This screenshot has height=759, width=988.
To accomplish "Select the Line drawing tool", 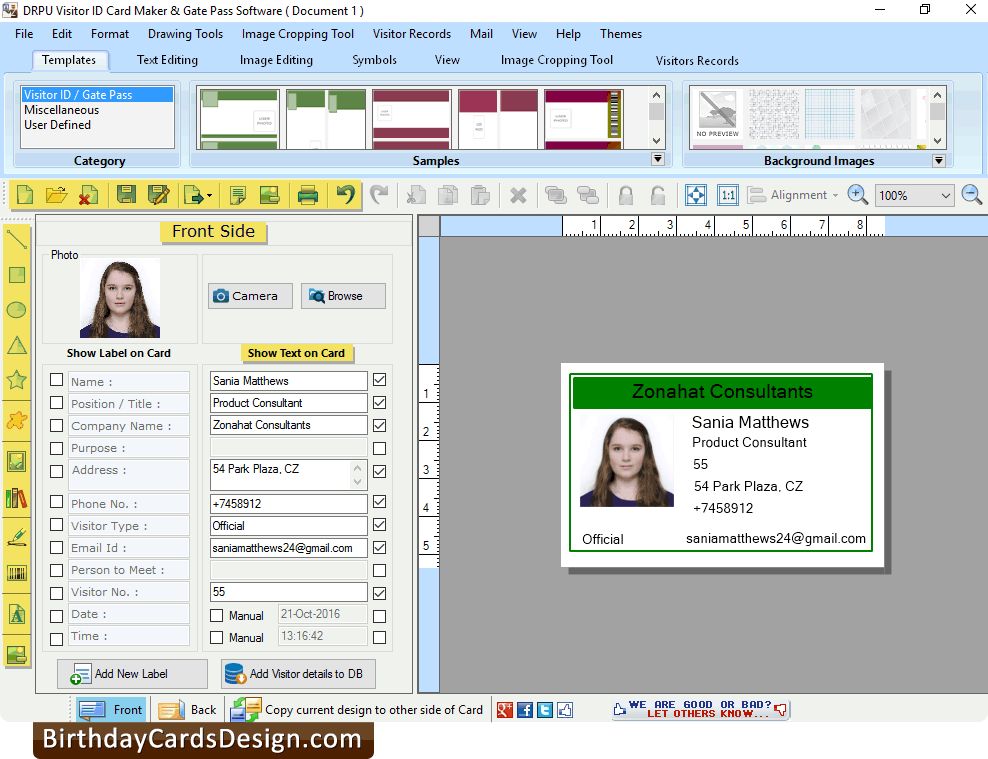I will [16, 239].
